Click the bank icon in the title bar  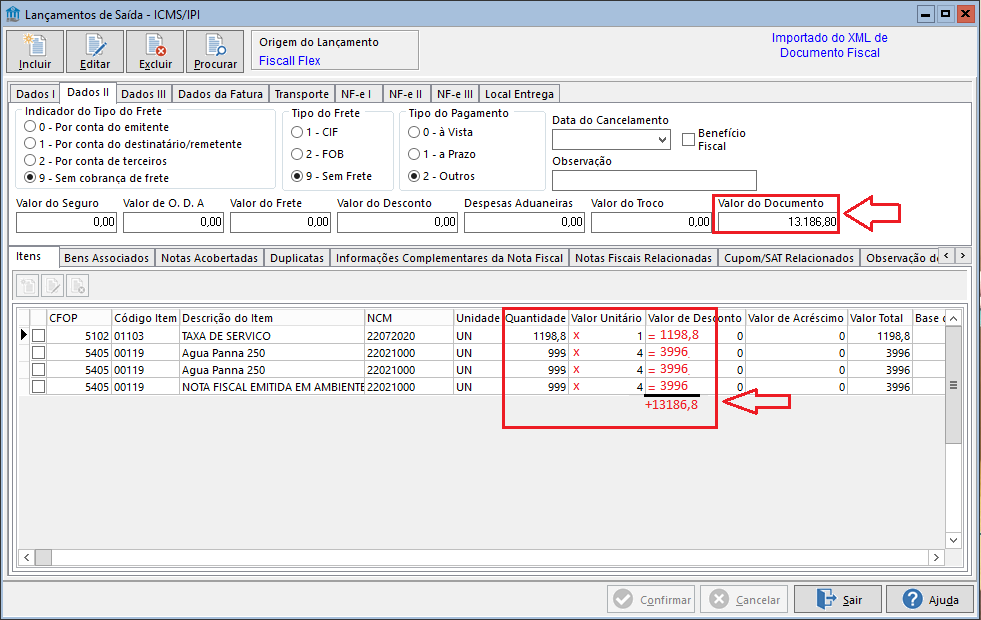click(x=13, y=14)
